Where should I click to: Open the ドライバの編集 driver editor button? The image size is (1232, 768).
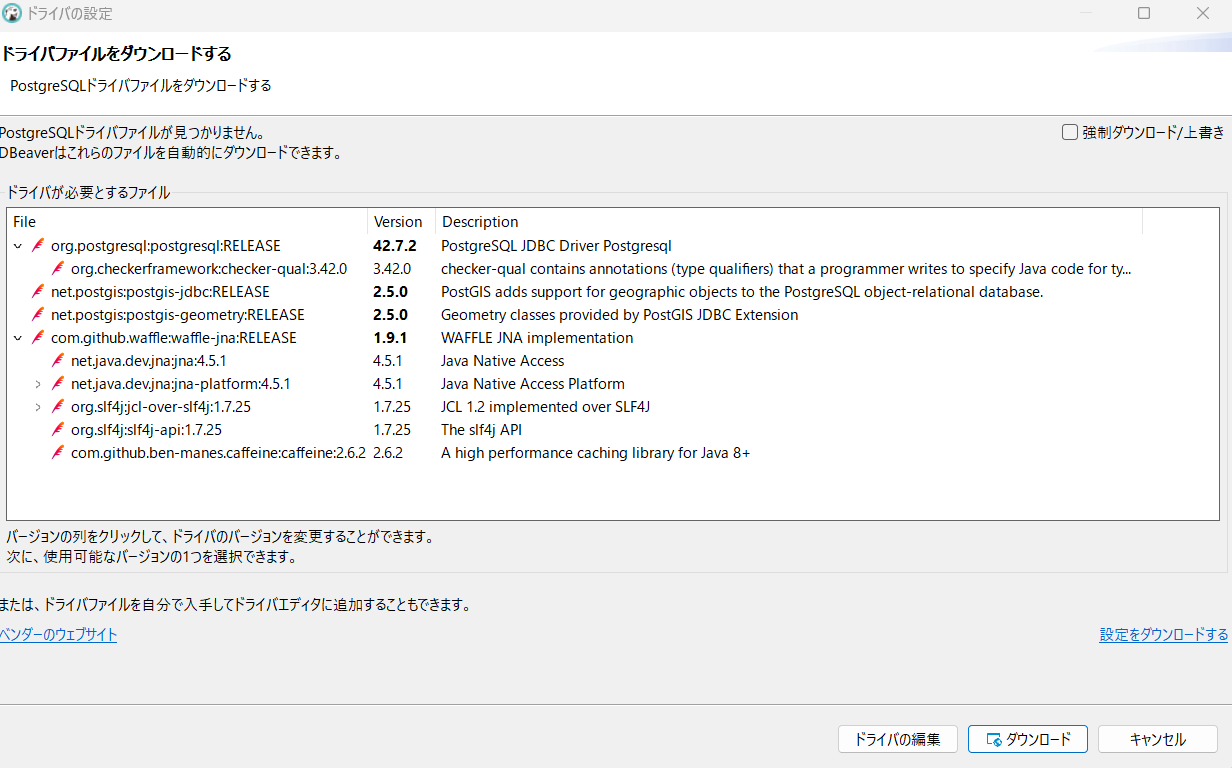(x=897, y=740)
